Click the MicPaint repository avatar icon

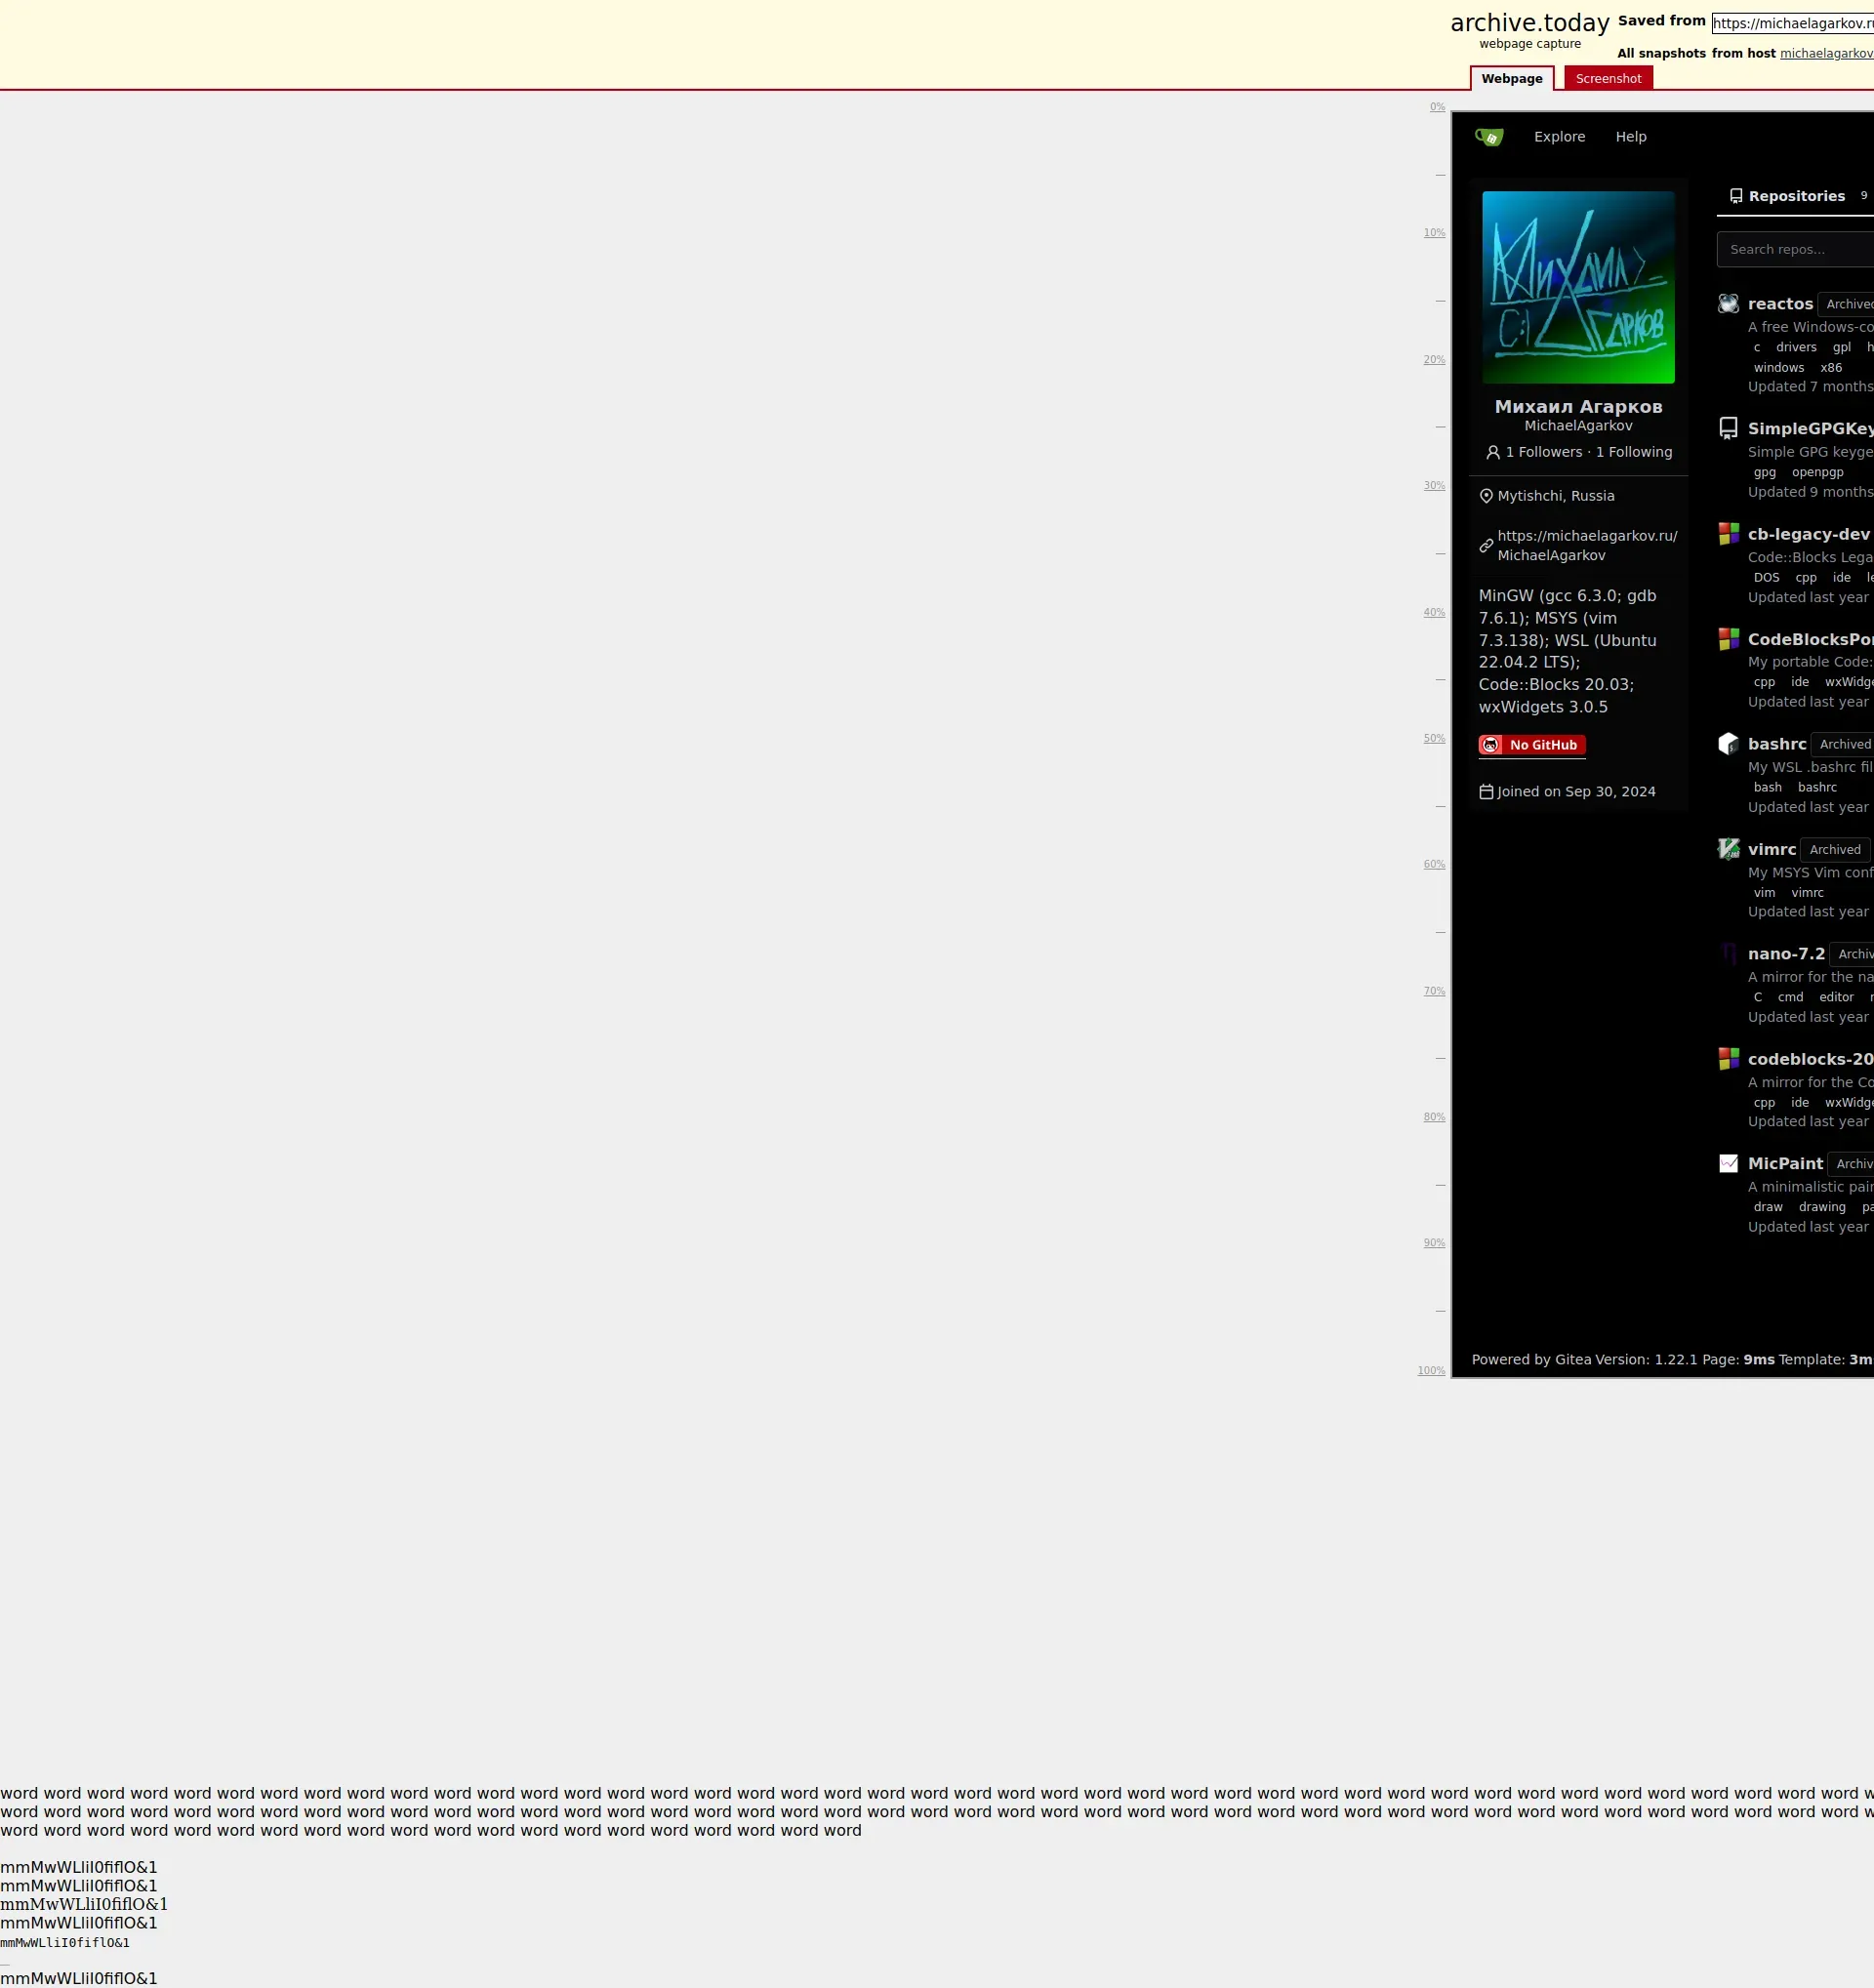click(1728, 1163)
